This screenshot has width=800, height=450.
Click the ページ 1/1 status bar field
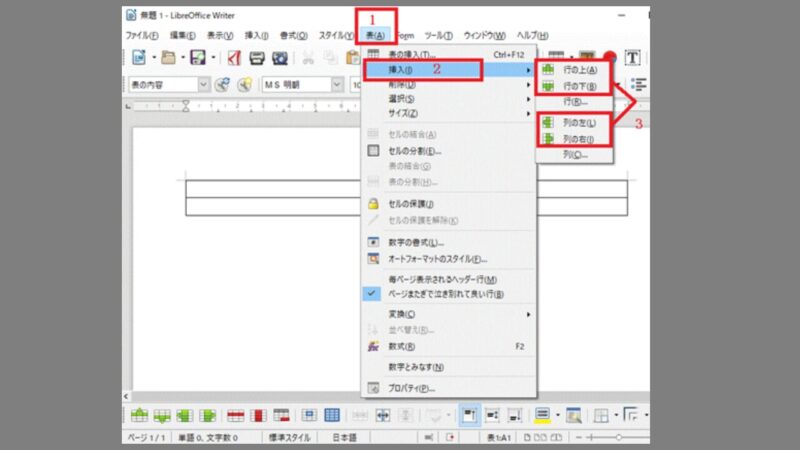[146, 438]
